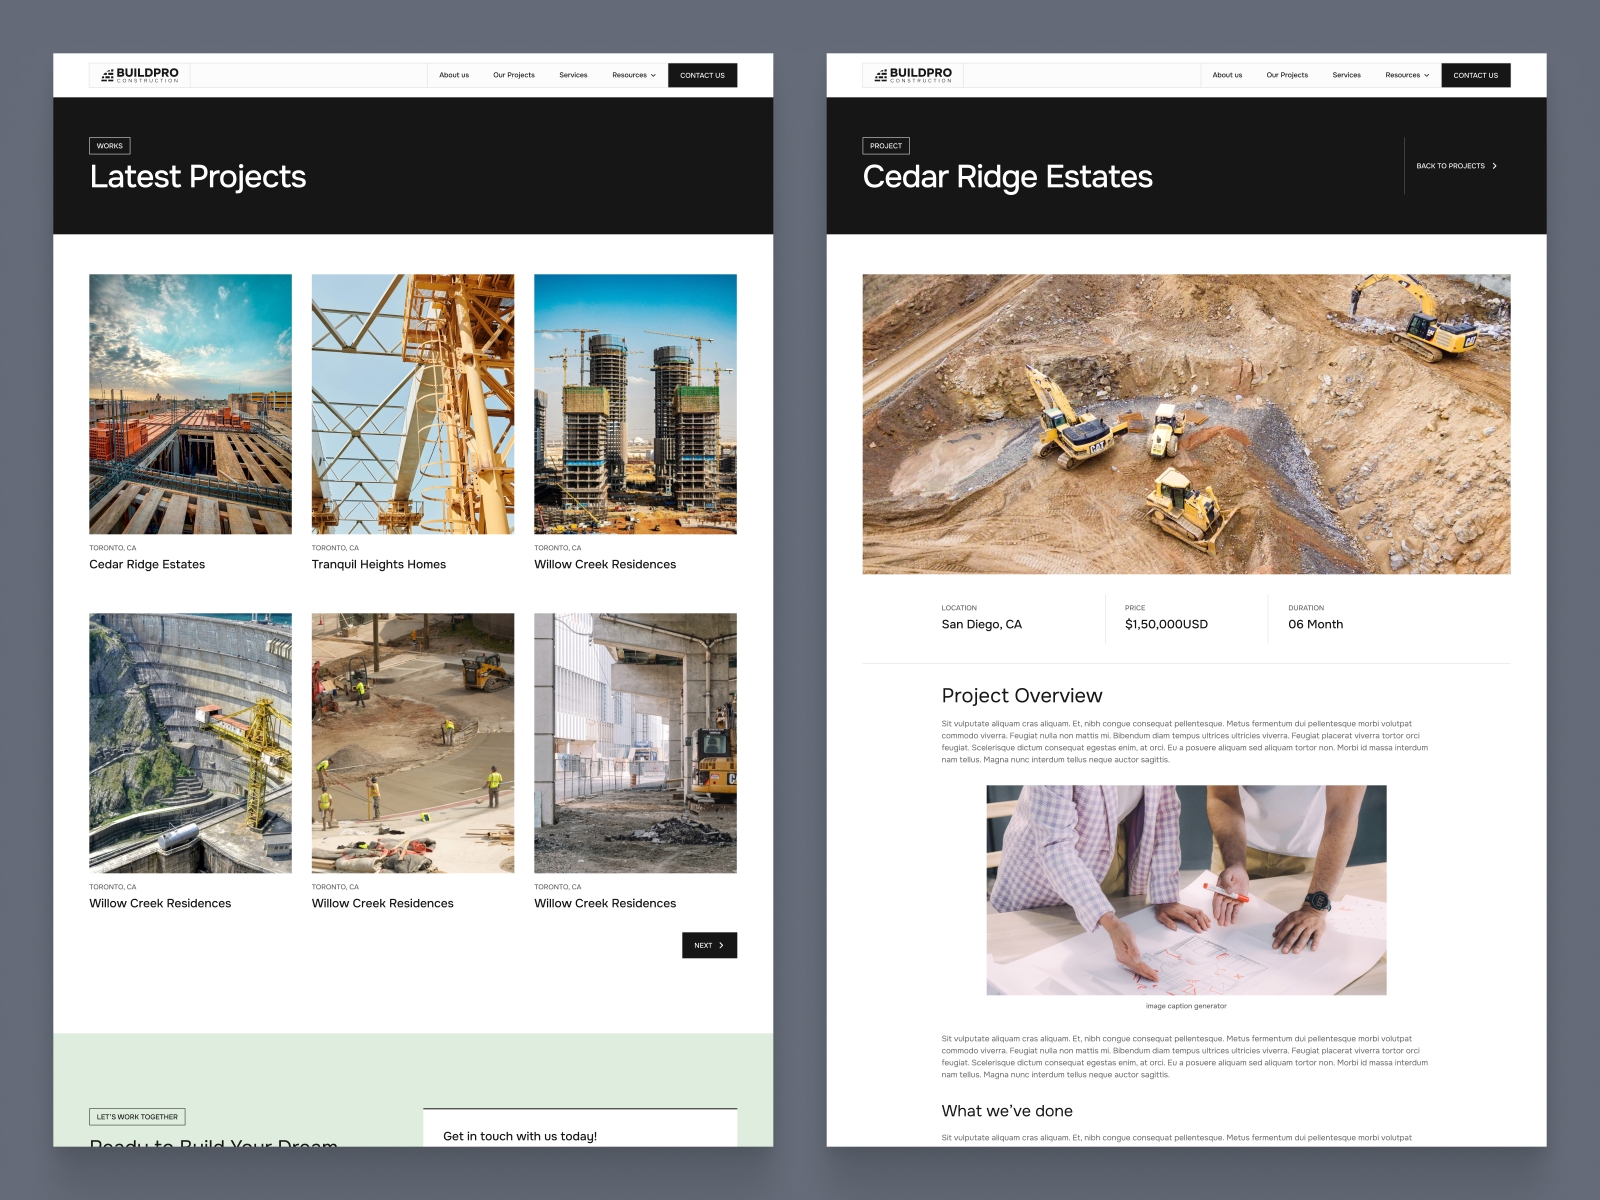Click the 'image caption generator' caption
Screen dimensions: 1600x1200
pyautogui.click(x=1186, y=1006)
